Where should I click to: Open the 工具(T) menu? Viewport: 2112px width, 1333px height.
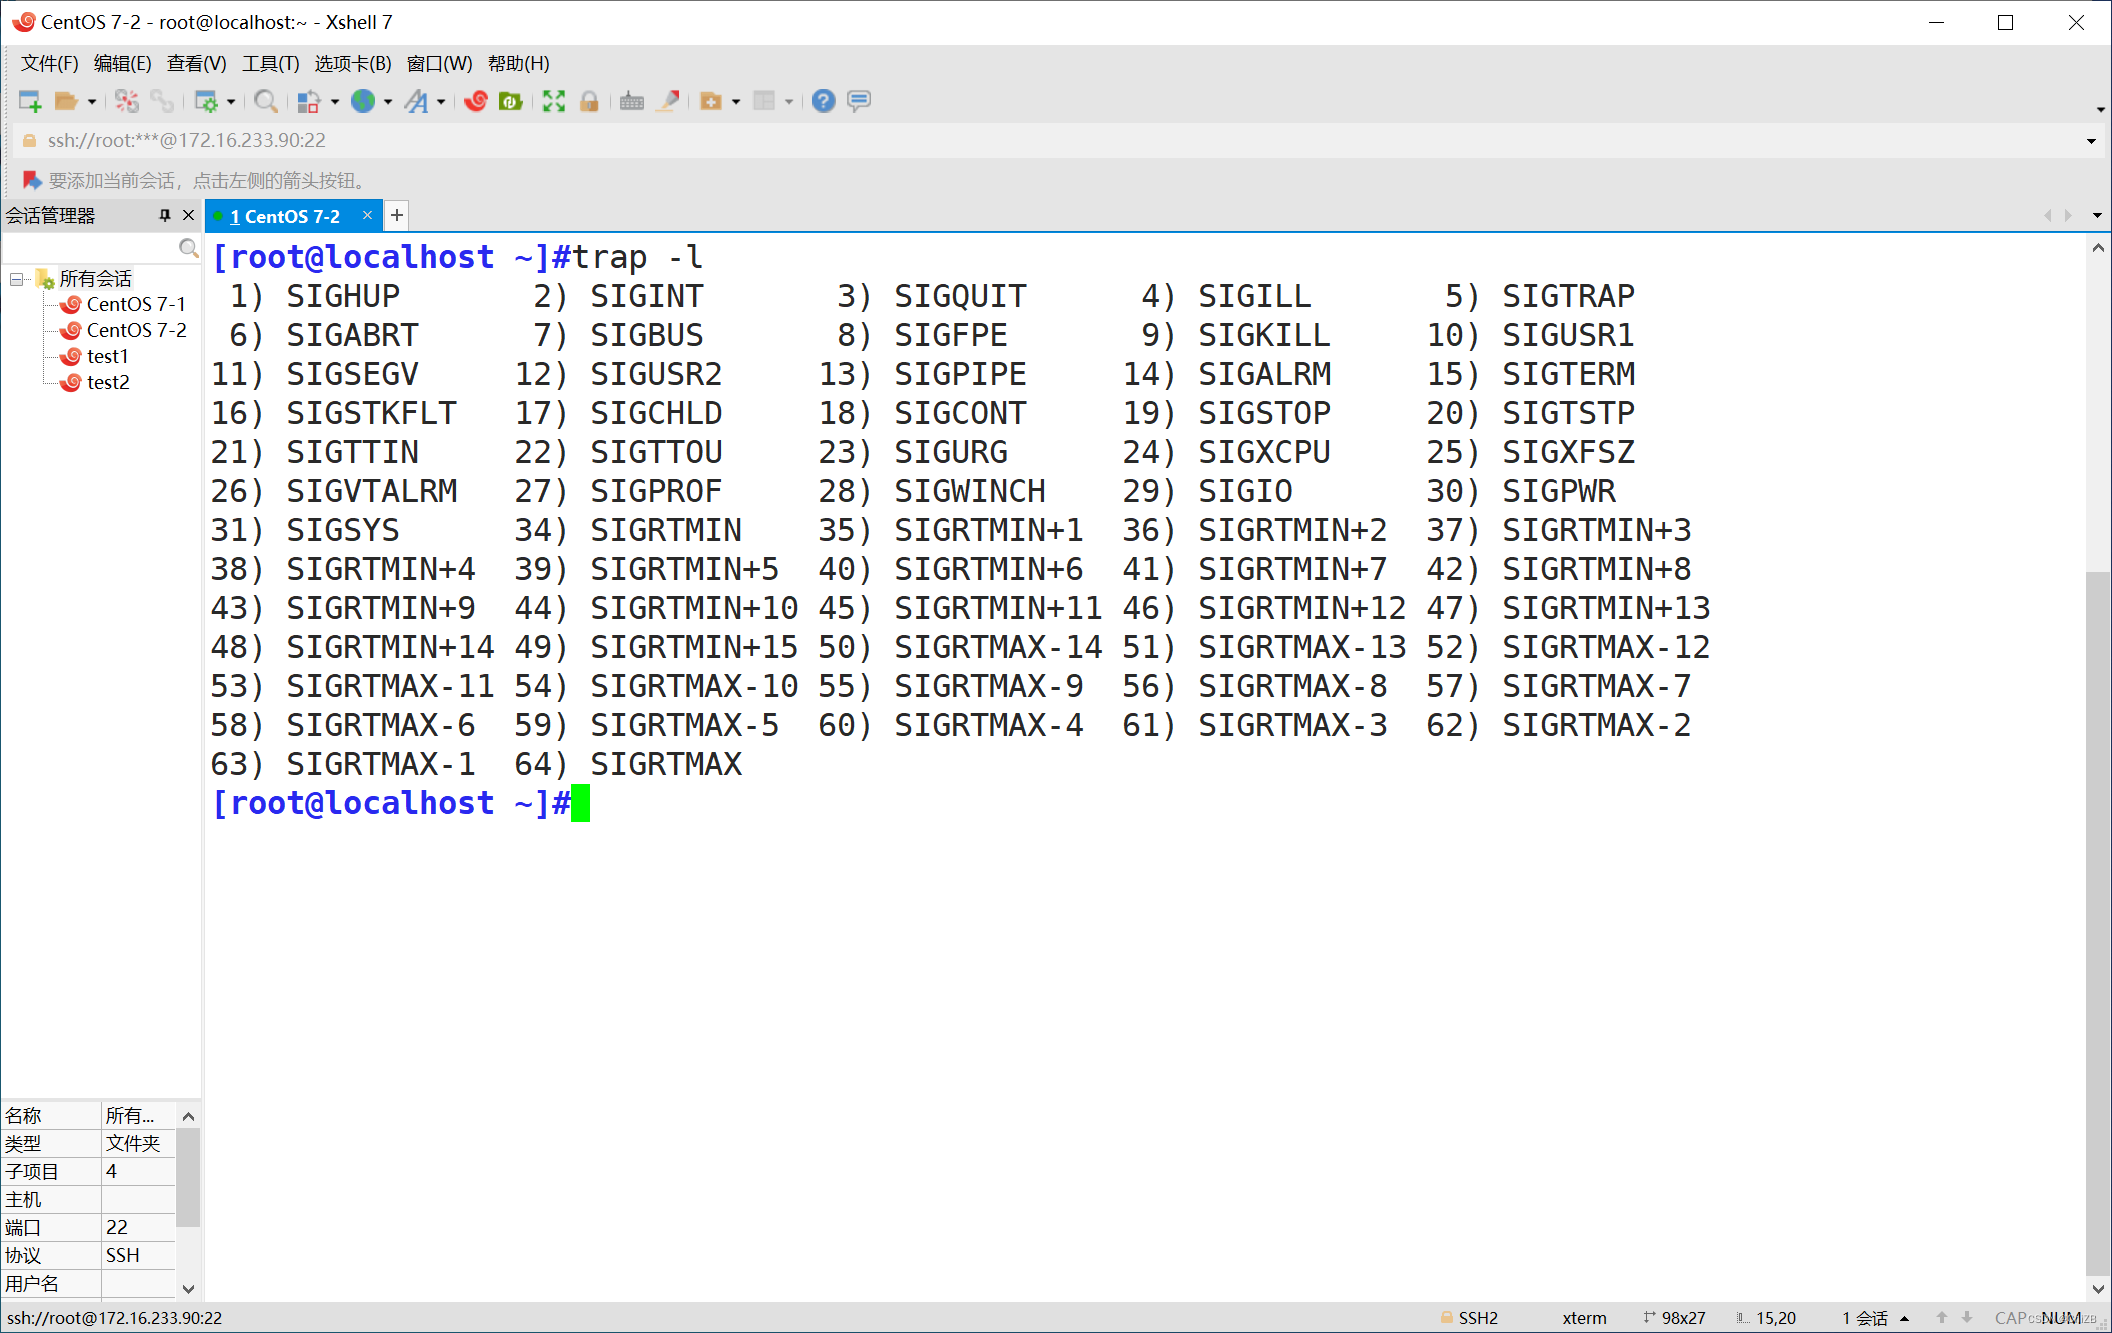(x=270, y=64)
